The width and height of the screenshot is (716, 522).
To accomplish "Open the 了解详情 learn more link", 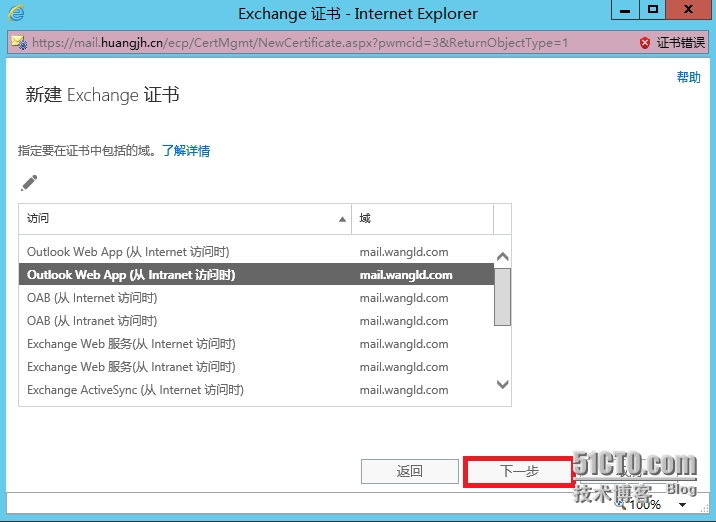I will [186, 151].
